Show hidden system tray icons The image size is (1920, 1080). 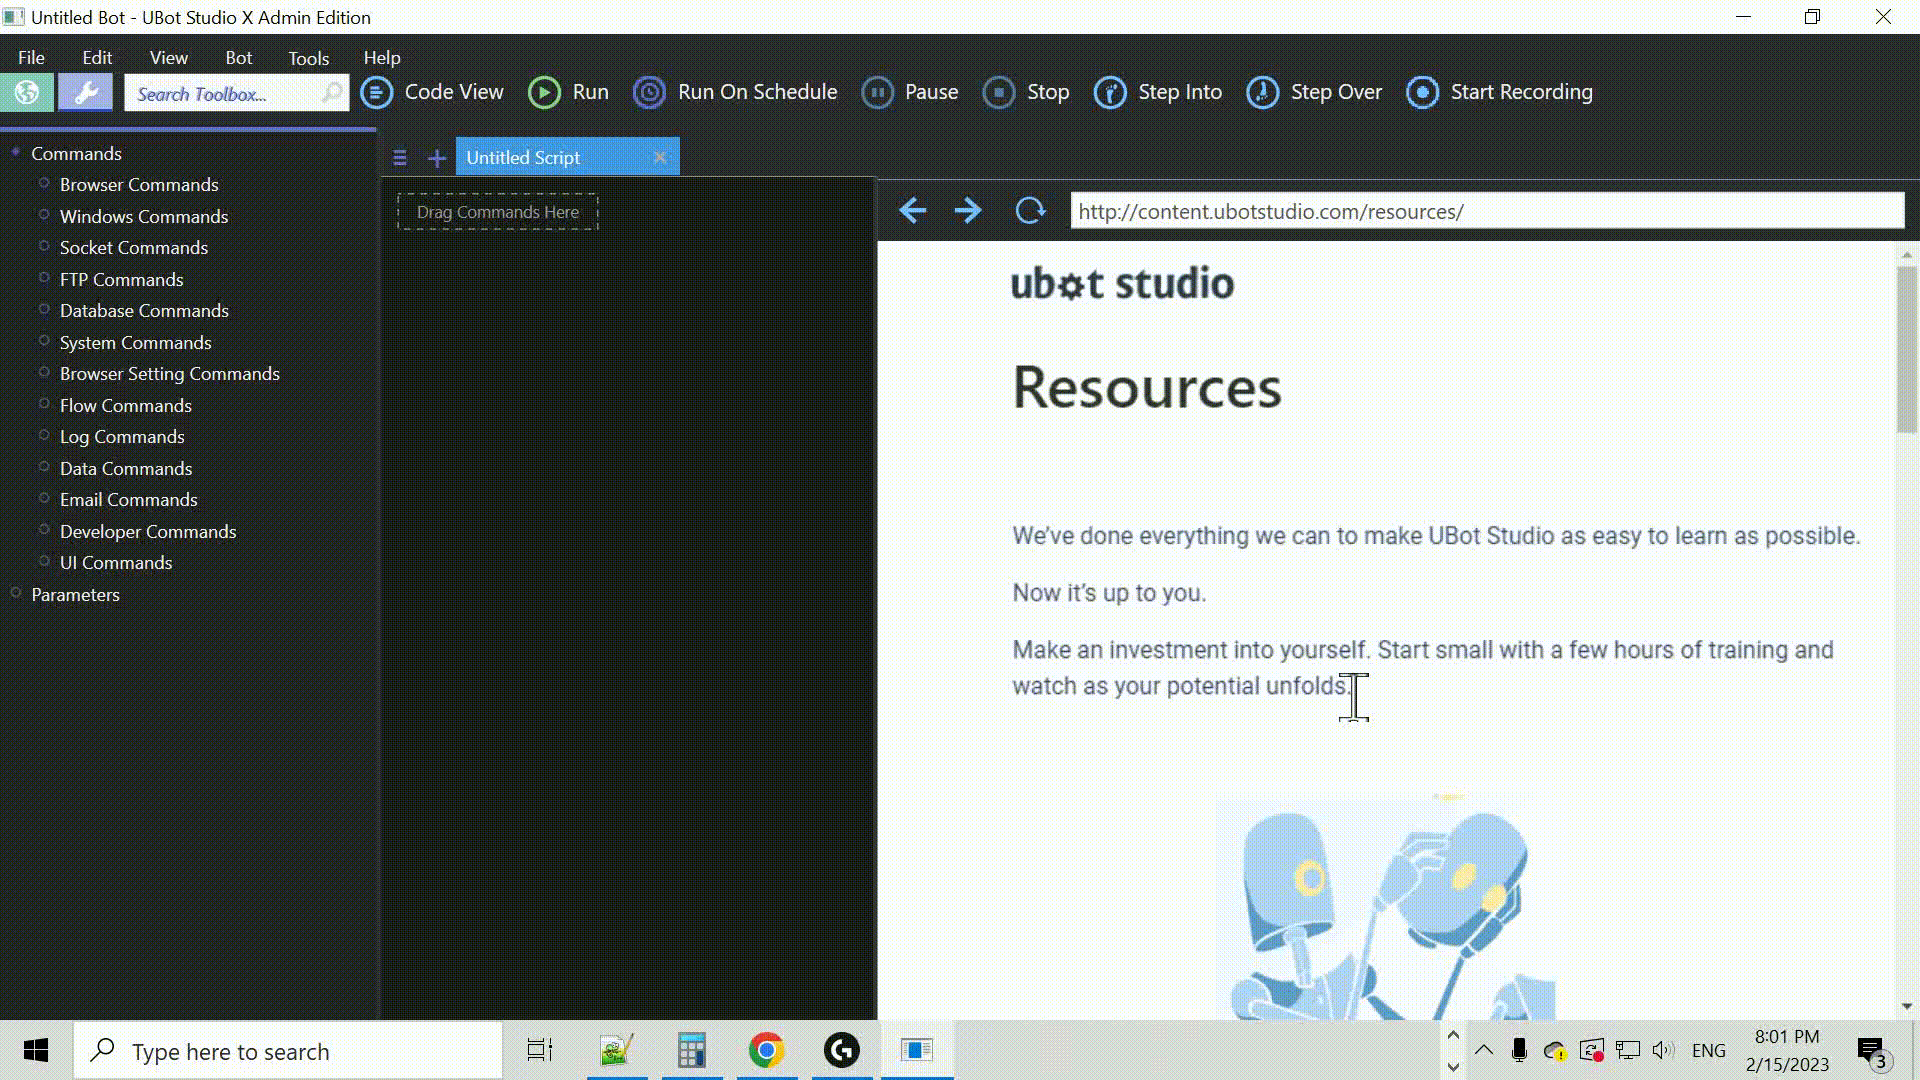pos(1484,1050)
